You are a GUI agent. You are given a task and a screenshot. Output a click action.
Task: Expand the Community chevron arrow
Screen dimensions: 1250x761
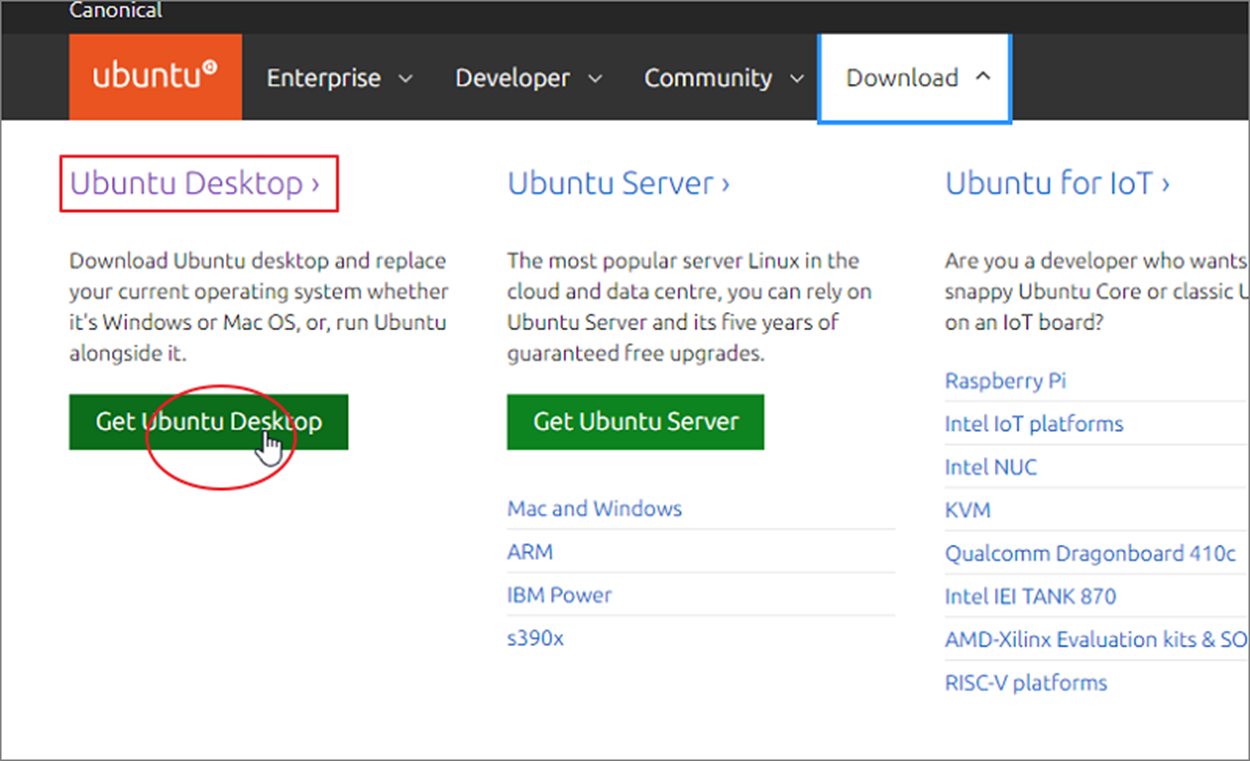[797, 79]
